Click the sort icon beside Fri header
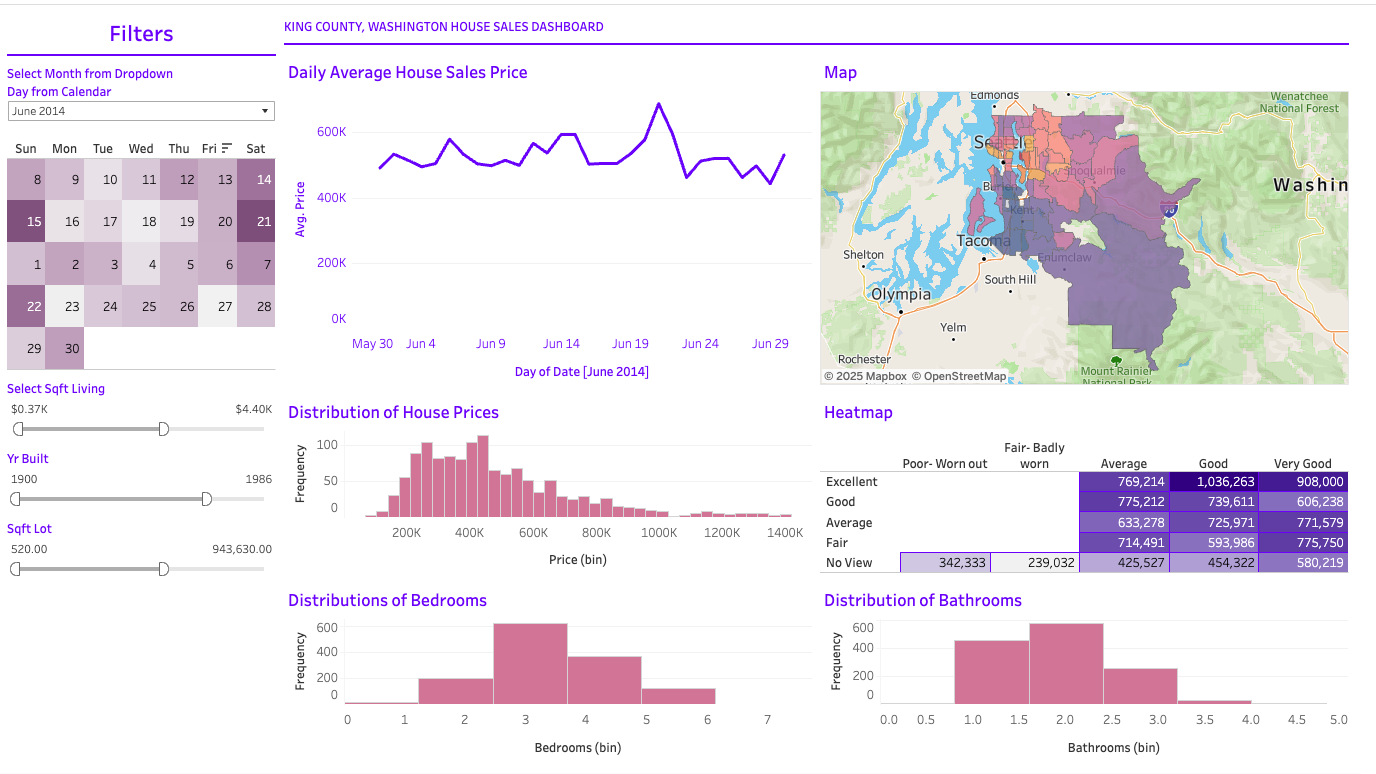Screen dimensions: 1376x774 pos(227,148)
